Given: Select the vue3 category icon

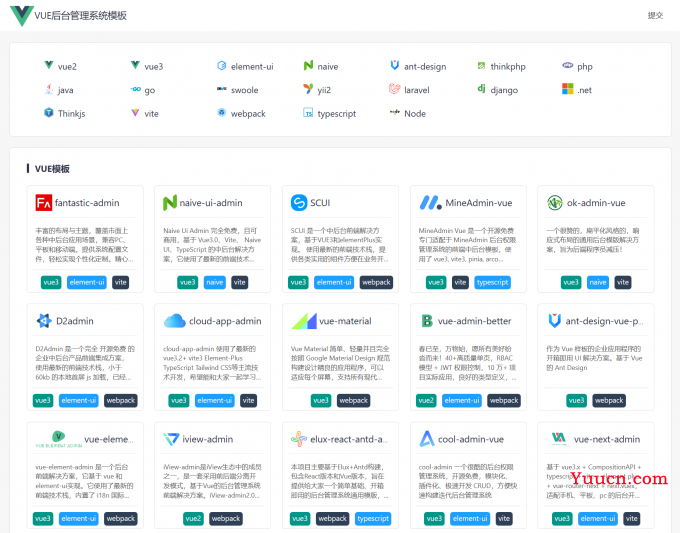Looking at the screenshot, I should click(x=135, y=65).
